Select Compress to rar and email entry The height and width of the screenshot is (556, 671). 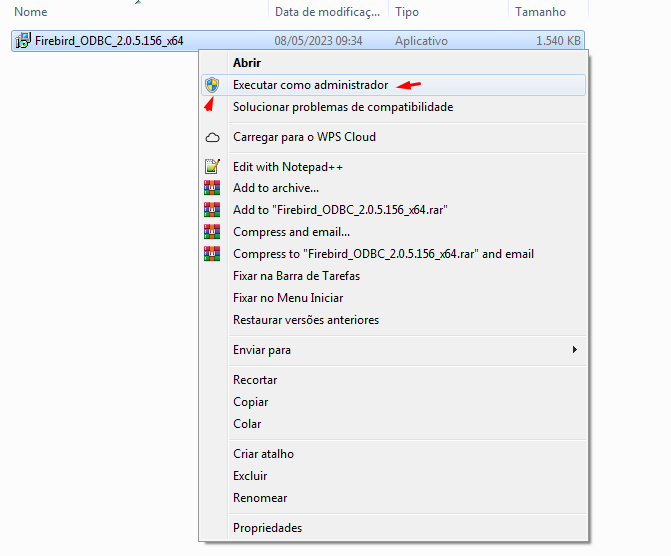coord(393,254)
